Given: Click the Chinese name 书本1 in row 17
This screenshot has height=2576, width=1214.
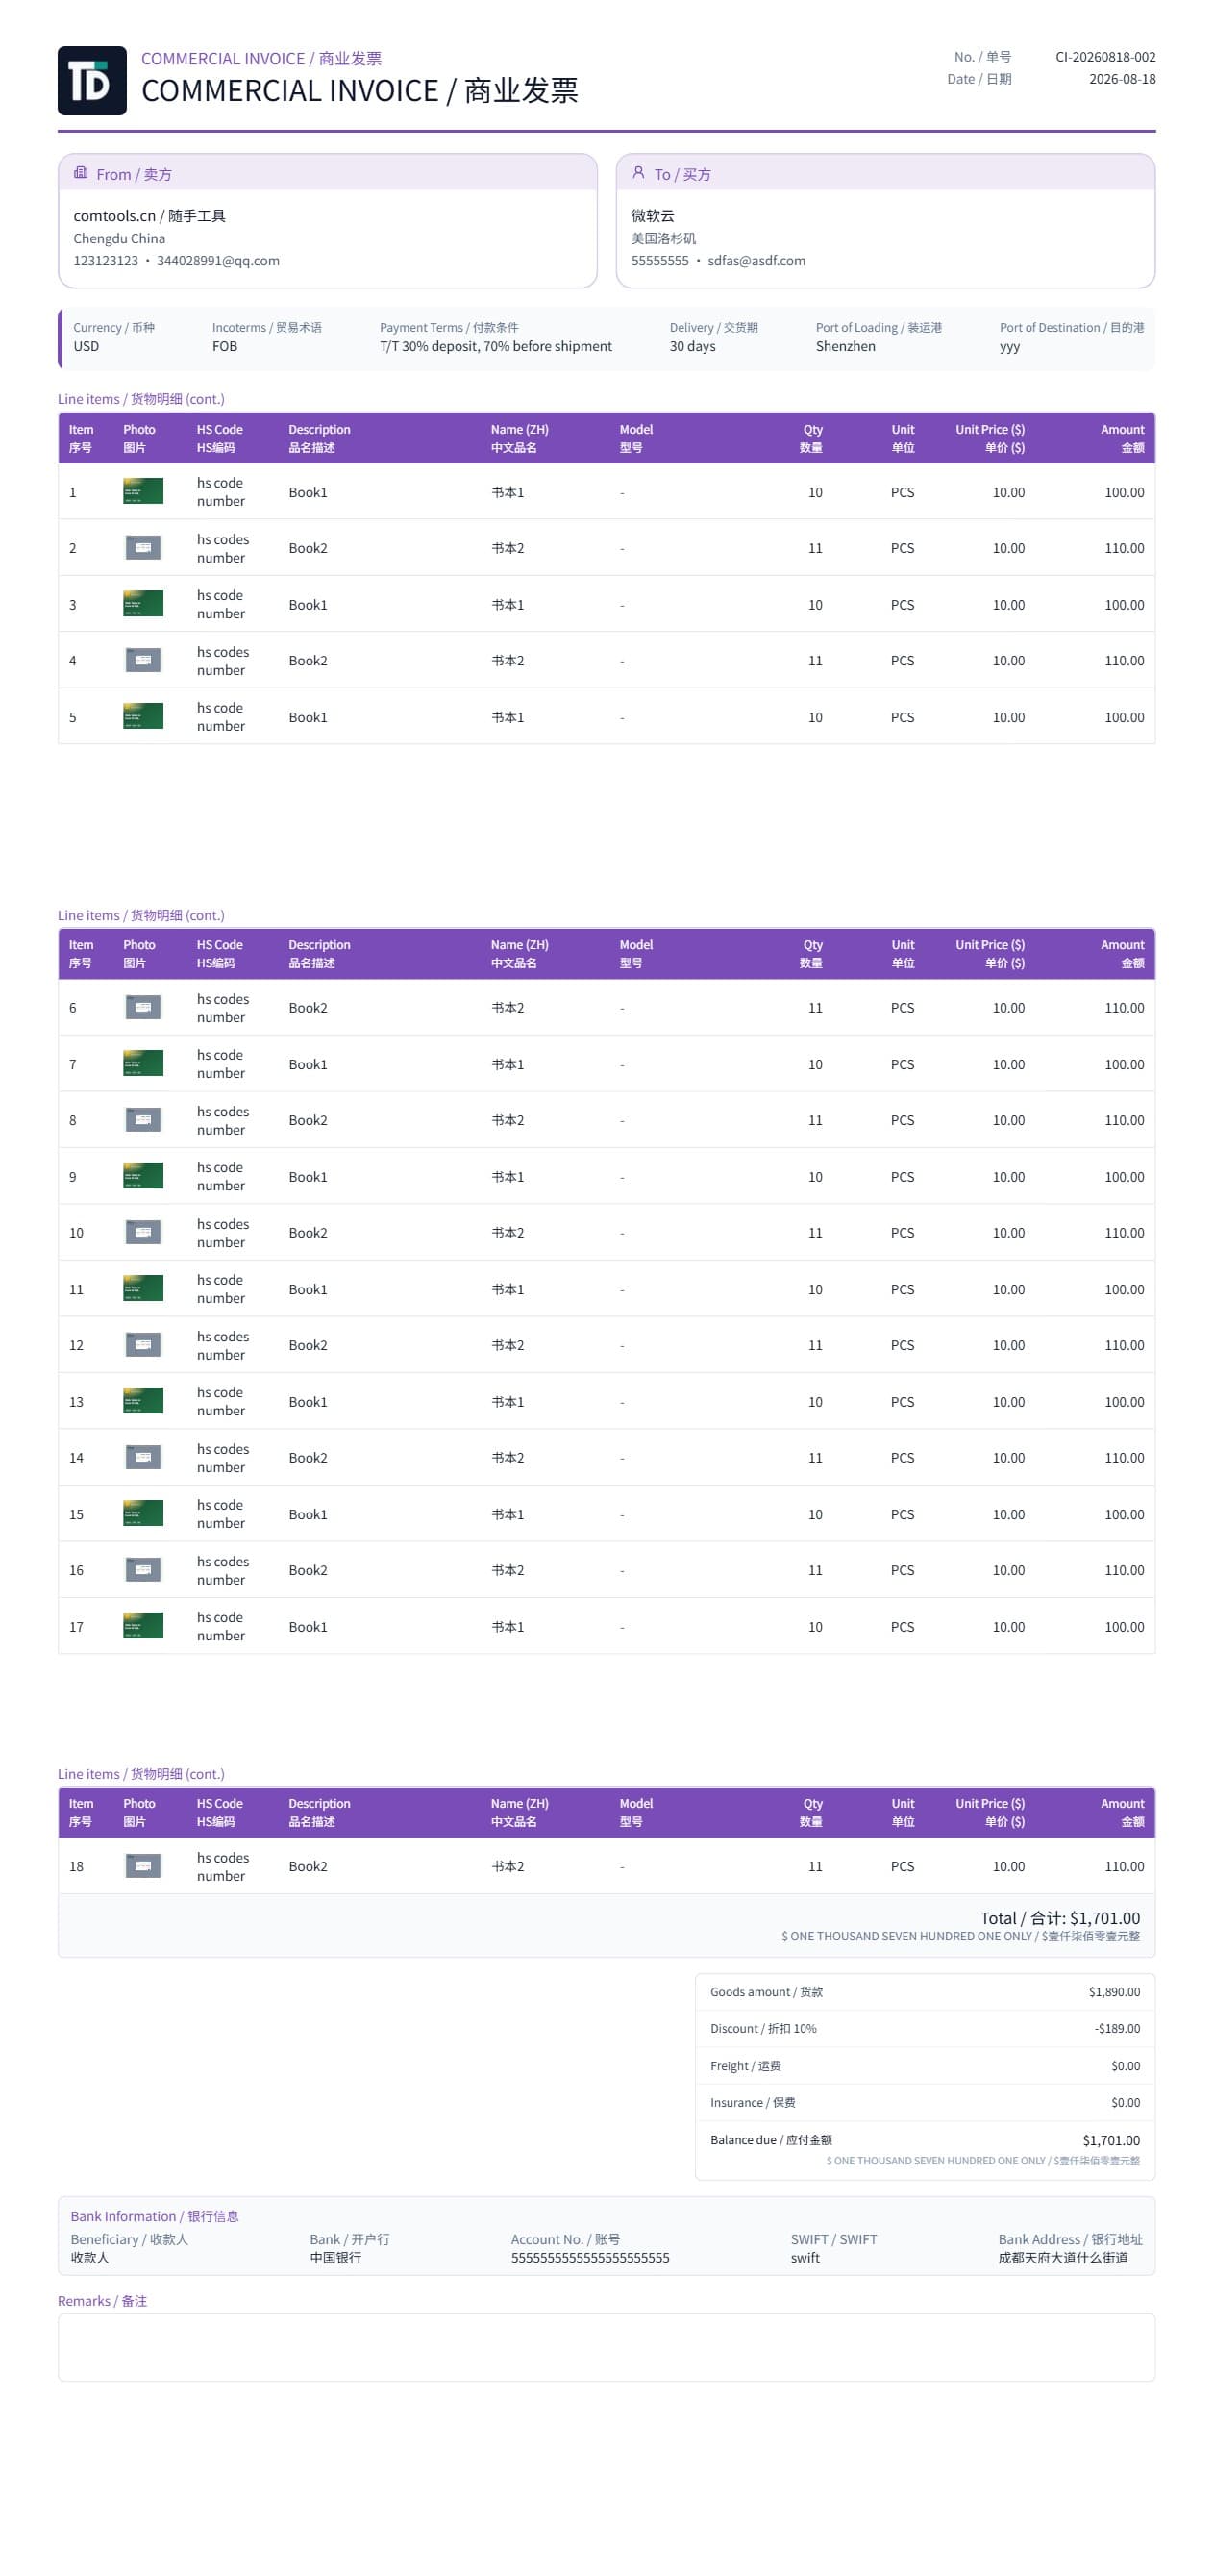Looking at the screenshot, I should [x=507, y=1627].
